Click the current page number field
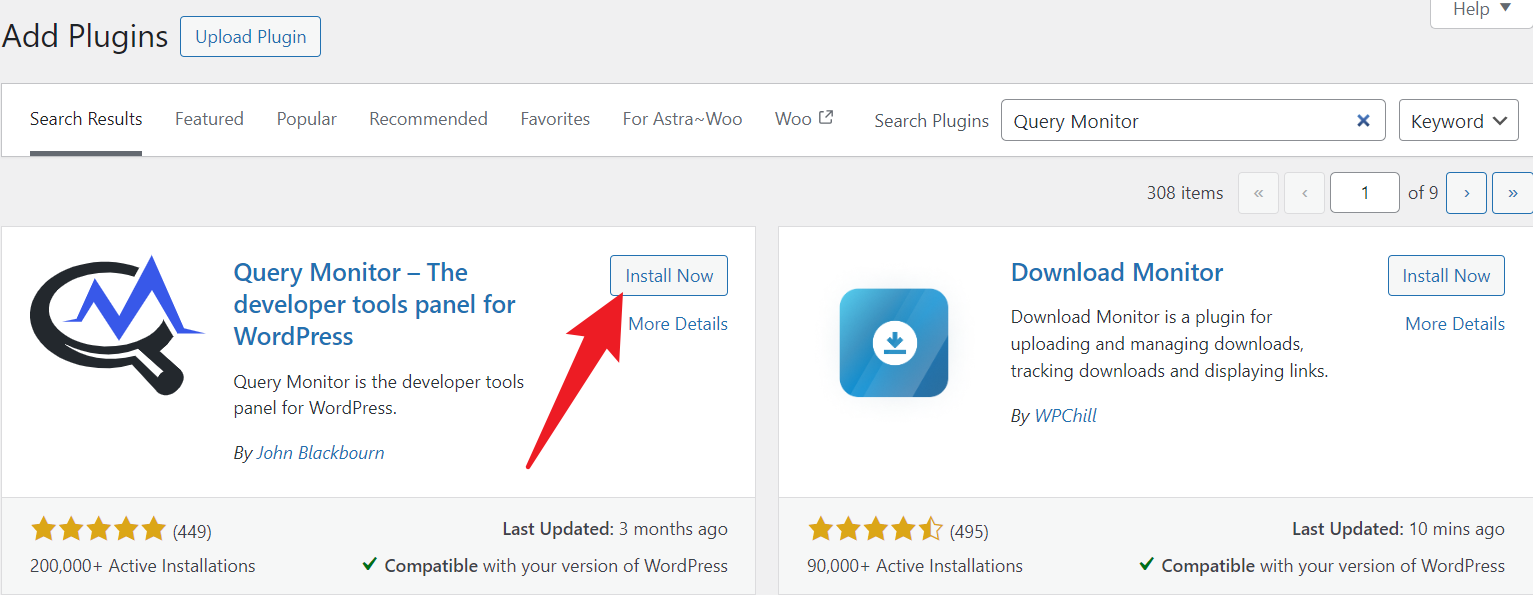This screenshot has height=595, width=1533. click(x=1364, y=193)
